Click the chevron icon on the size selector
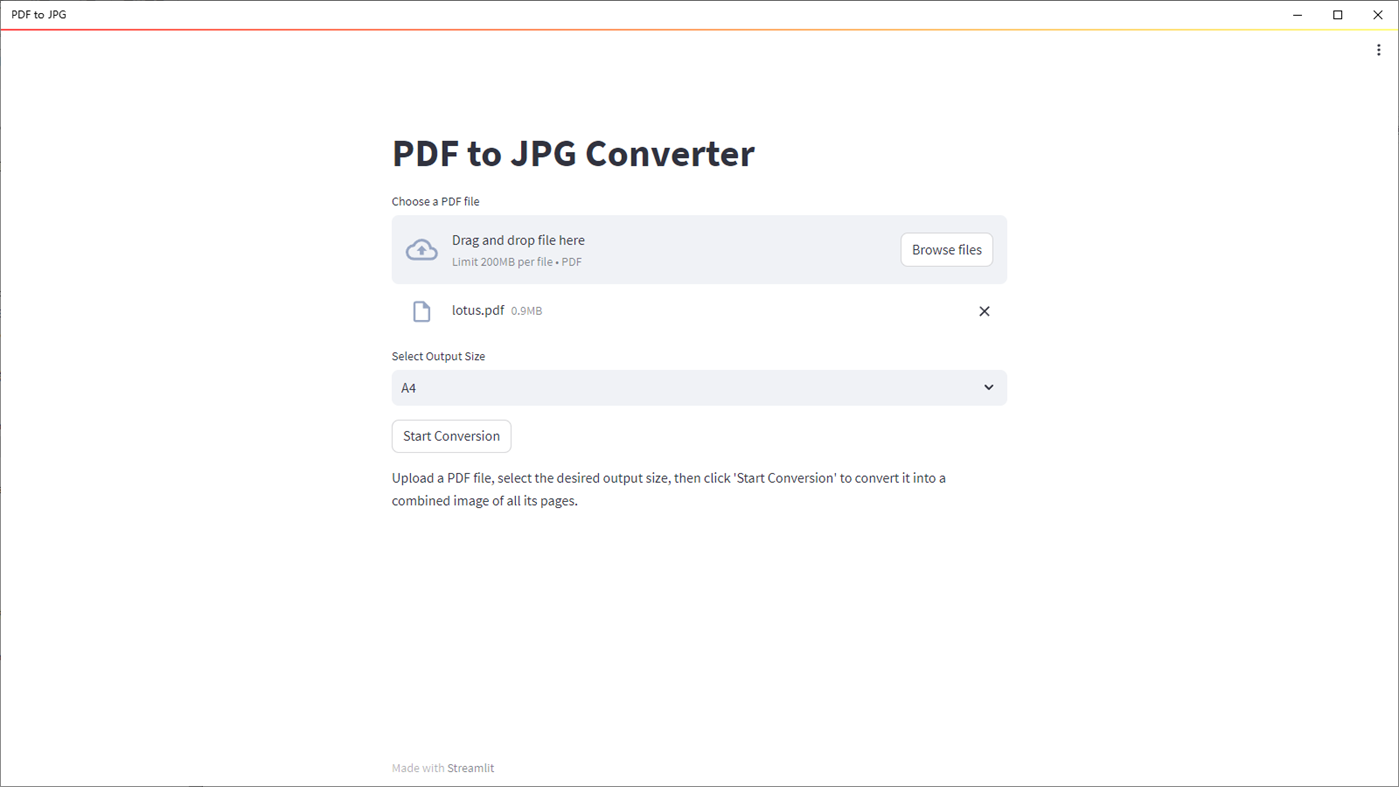Image resolution: width=1399 pixels, height=787 pixels. 988,387
